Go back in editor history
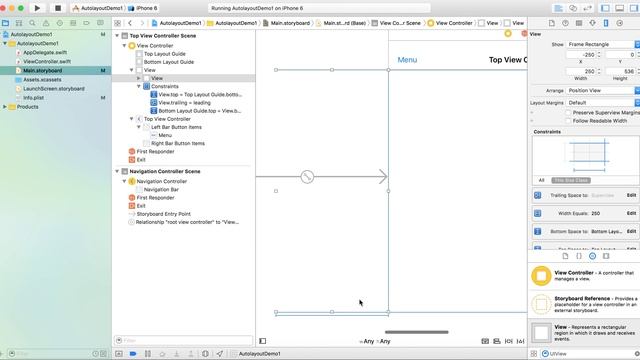The width and height of the screenshot is (640, 360). [x=130, y=23]
